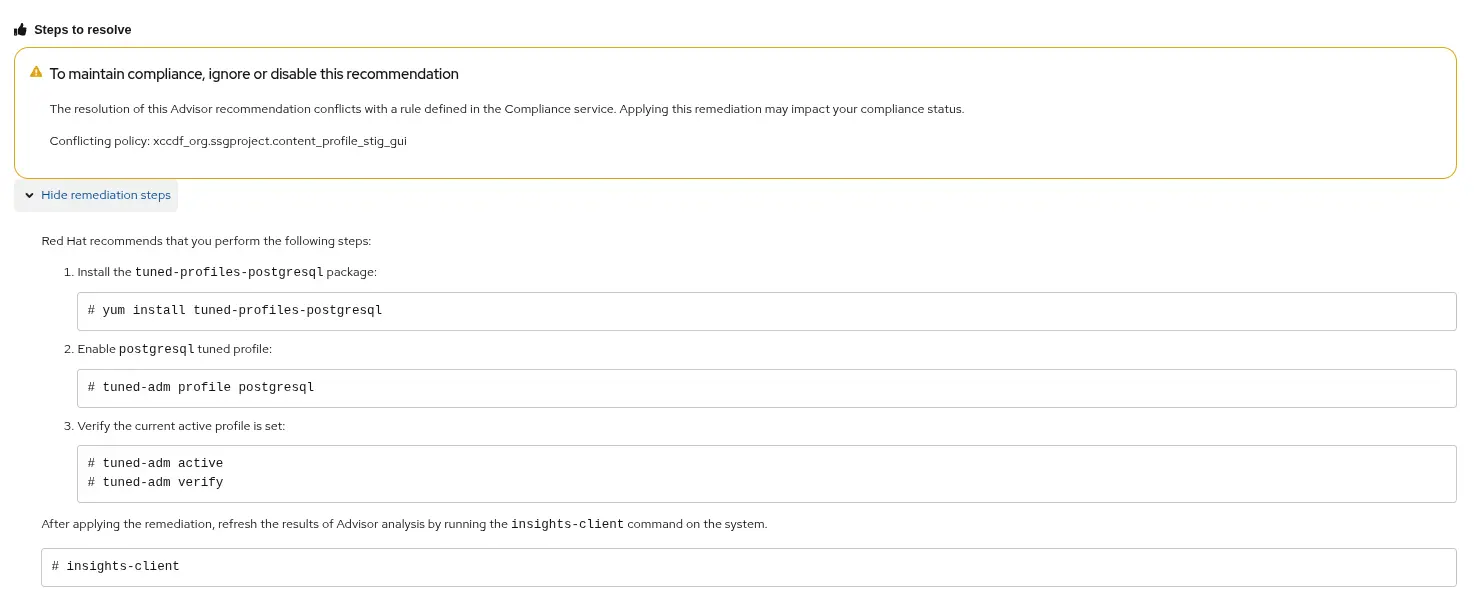Click the After applying the remediation sentence
The height and width of the screenshot is (607, 1474).
404,524
